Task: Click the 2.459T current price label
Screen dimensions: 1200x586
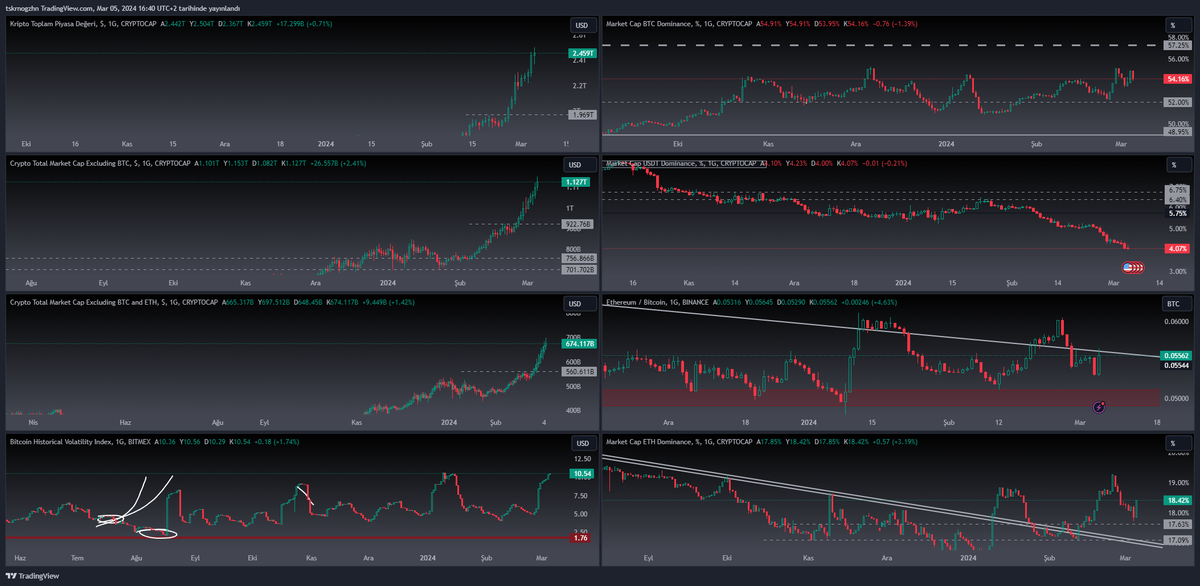Action: coord(581,53)
